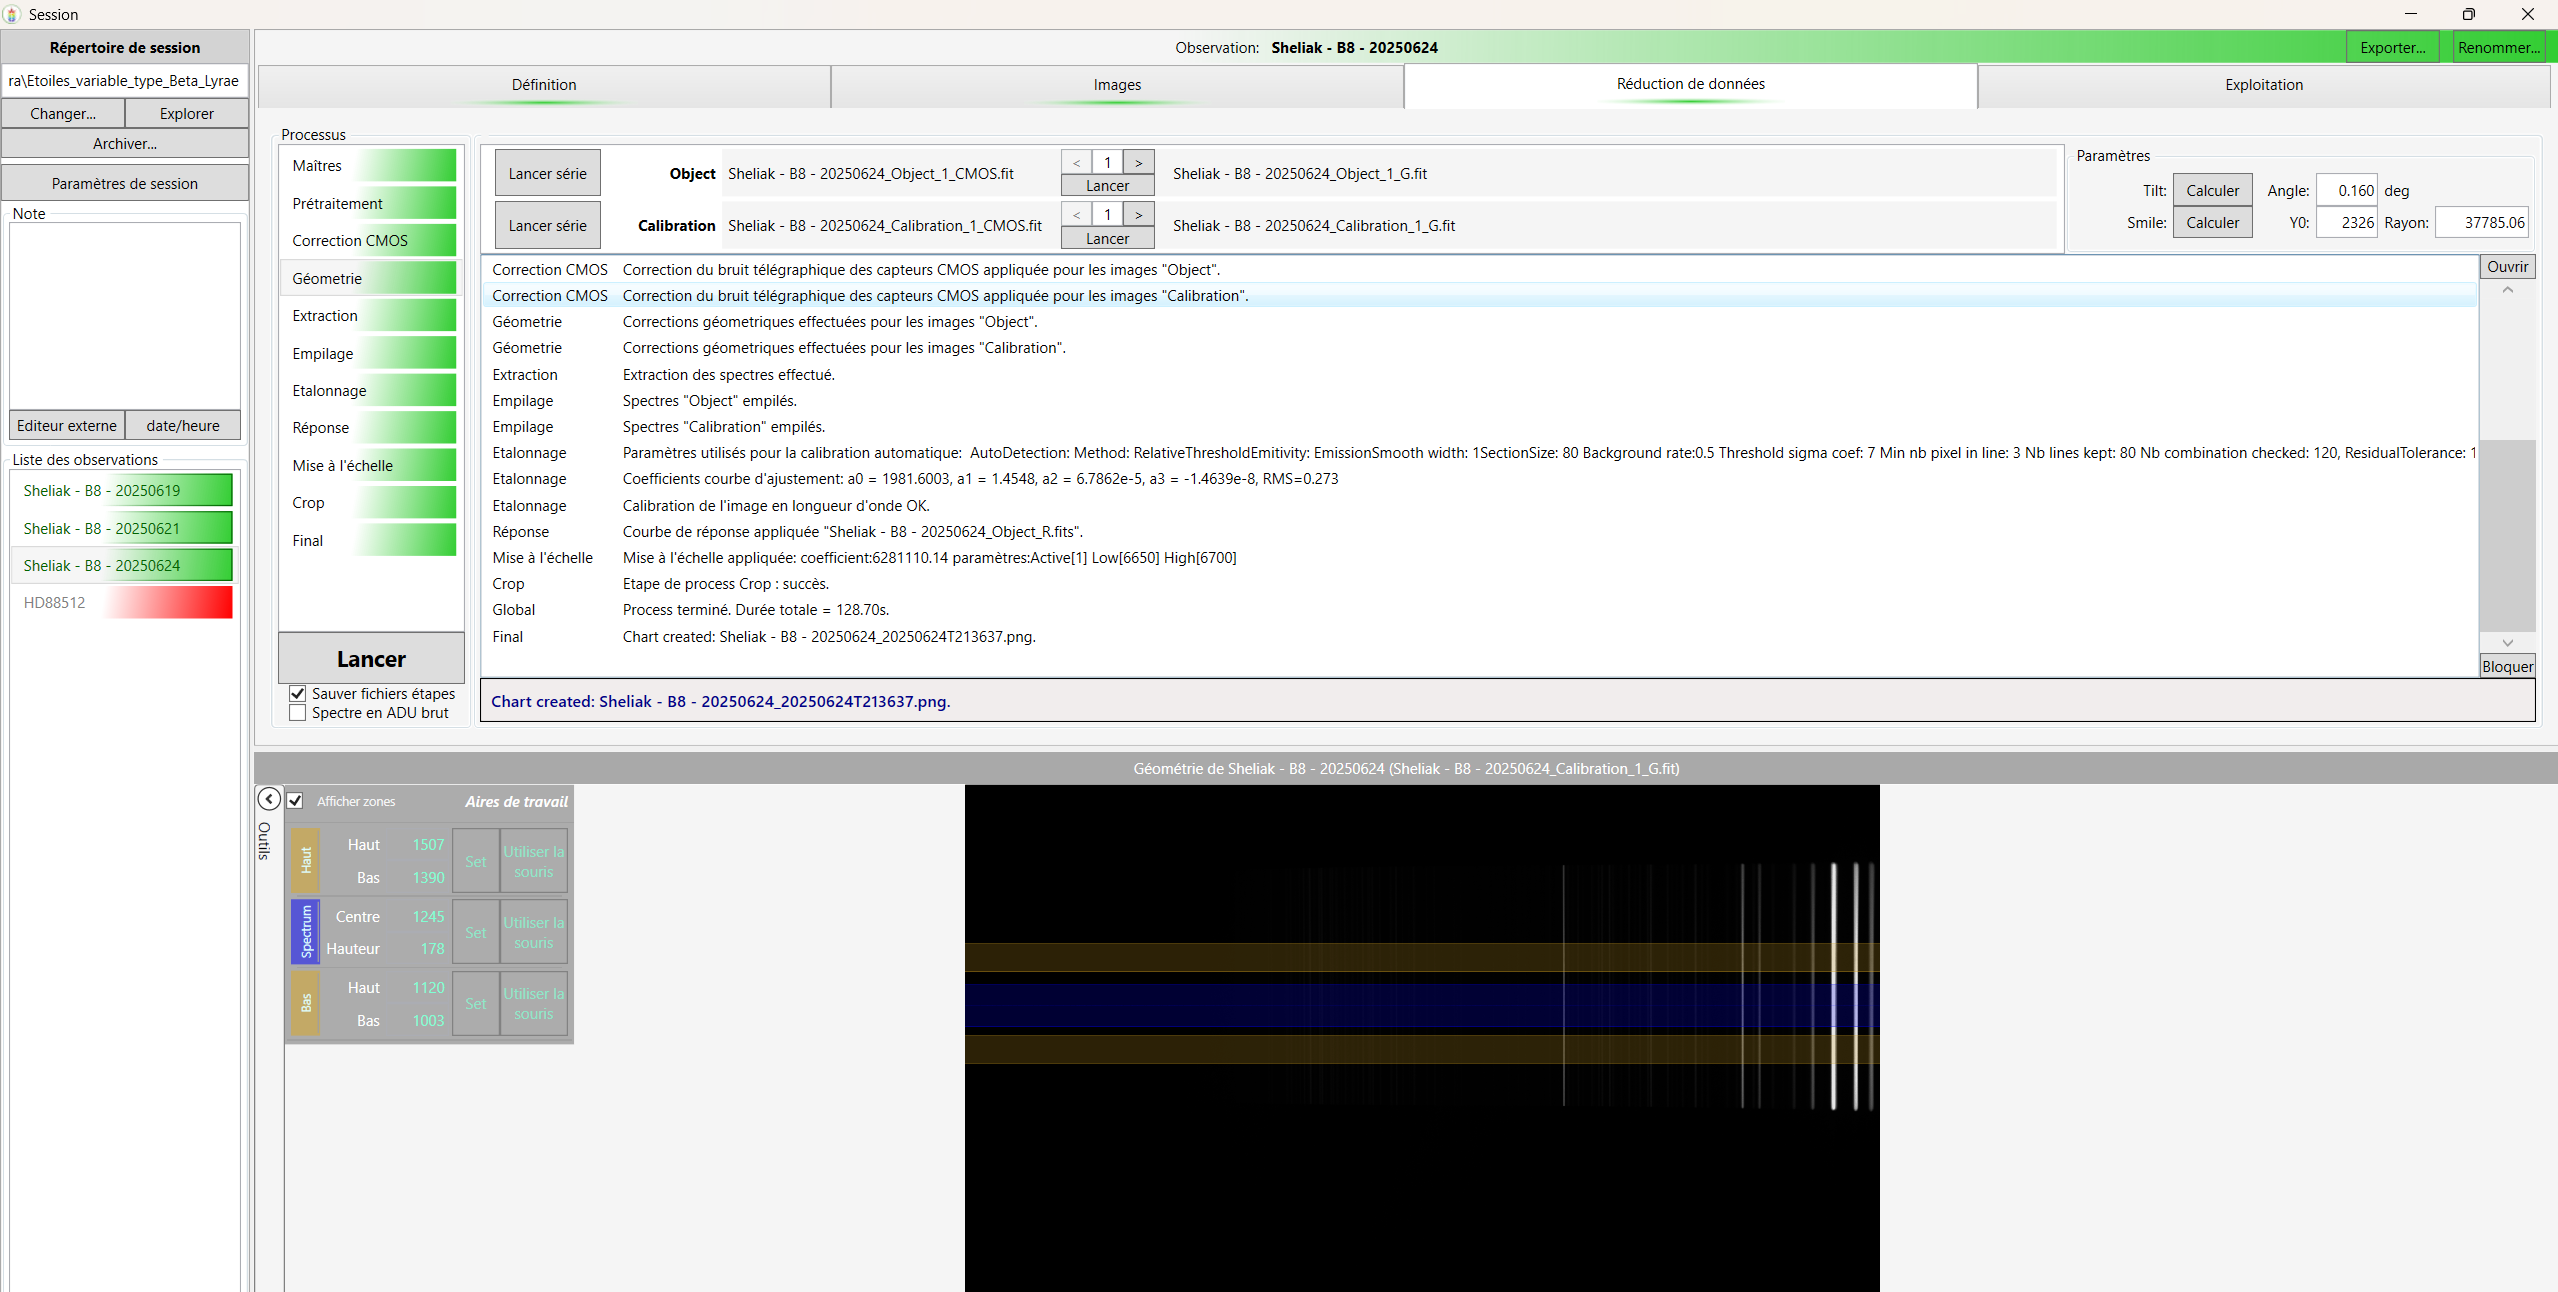
Task: Click Set for Spectrum zone
Action: pos(475,932)
